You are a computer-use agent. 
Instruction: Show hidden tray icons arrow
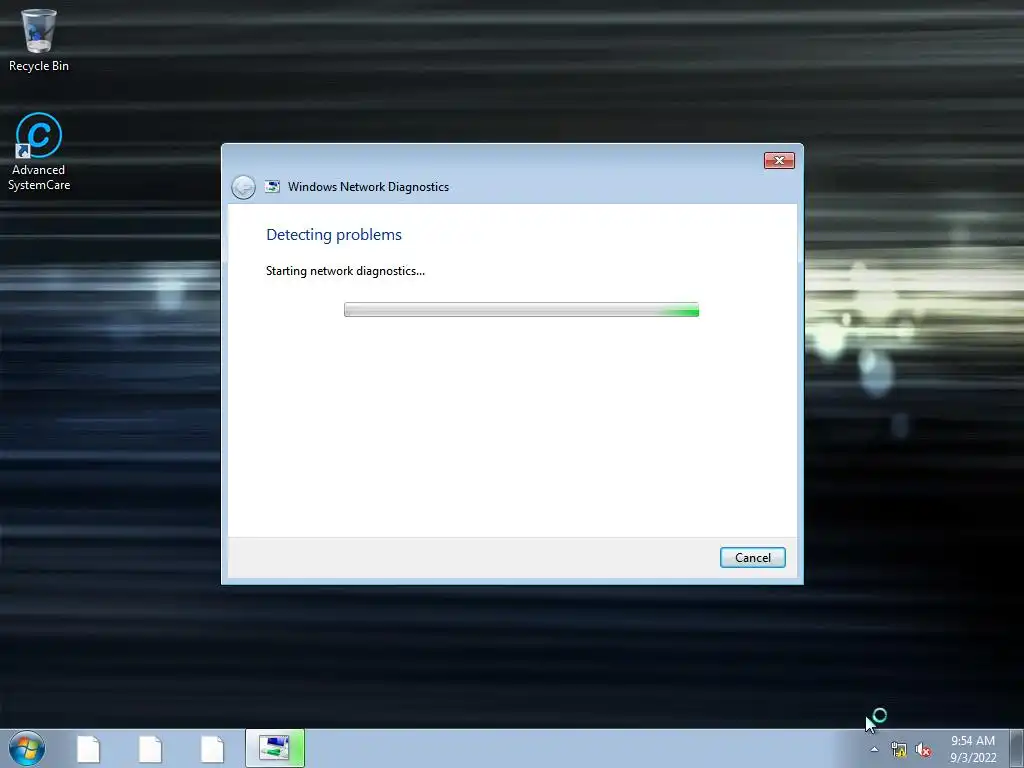pos(874,749)
